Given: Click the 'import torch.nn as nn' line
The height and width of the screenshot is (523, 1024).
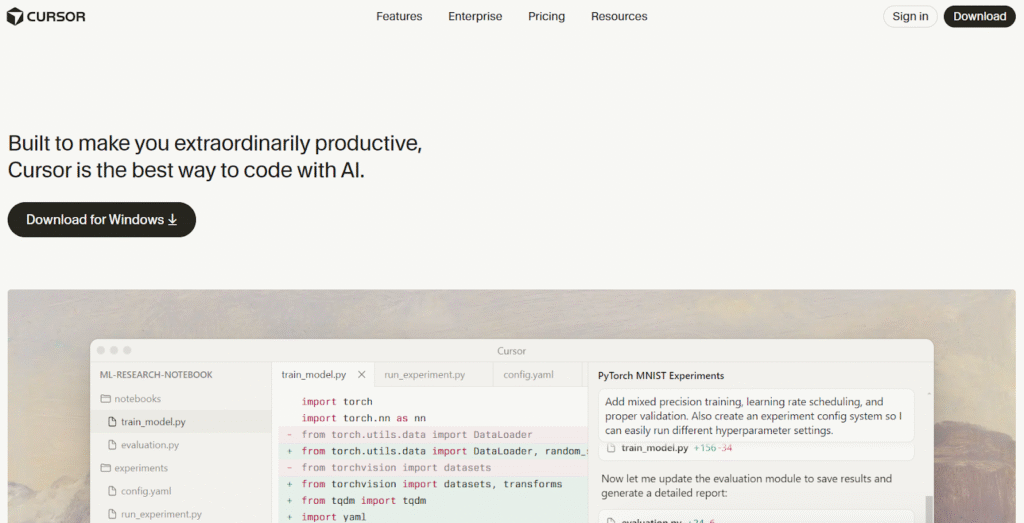Looking at the screenshot, I should click(x=364, y=418).
